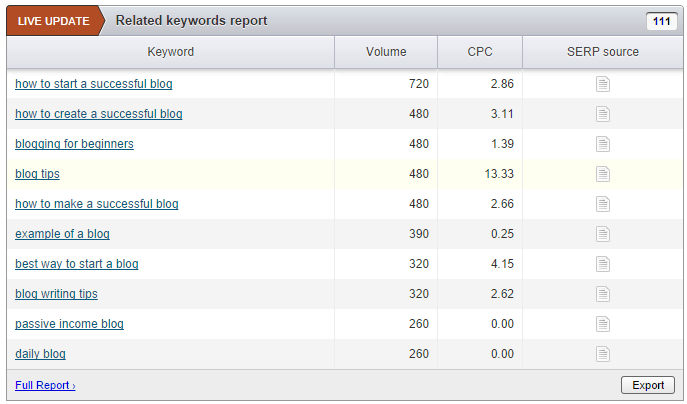
Task: Follow the 'blogging for beginners' link
Action: pyautogui.click(x=74, y=144)
